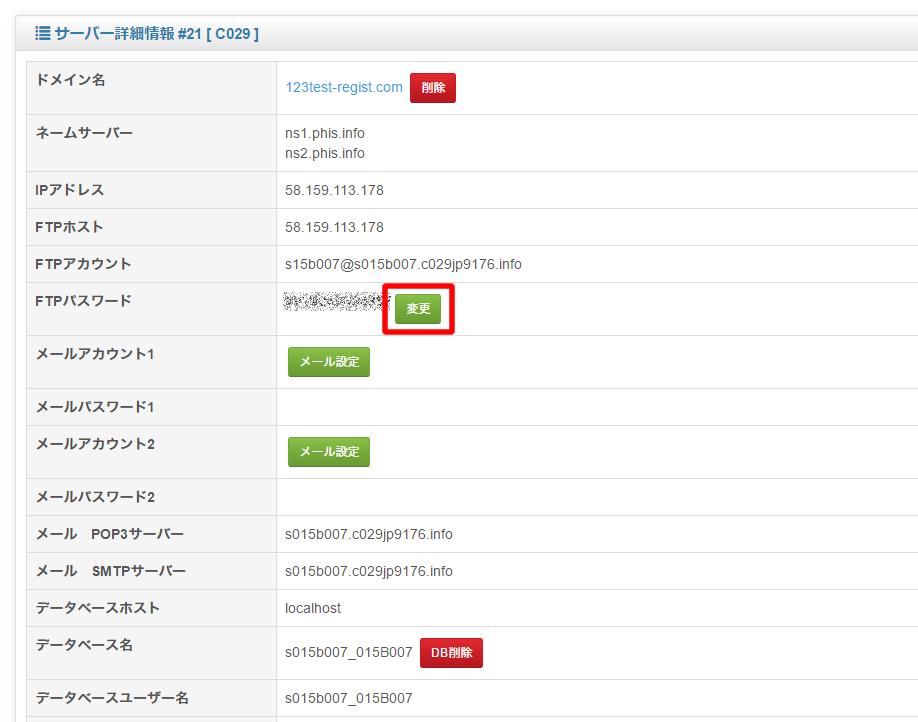Click the サーバー詳細情報 #21 header title
This screenshot has height=722, width=918.
156,33
